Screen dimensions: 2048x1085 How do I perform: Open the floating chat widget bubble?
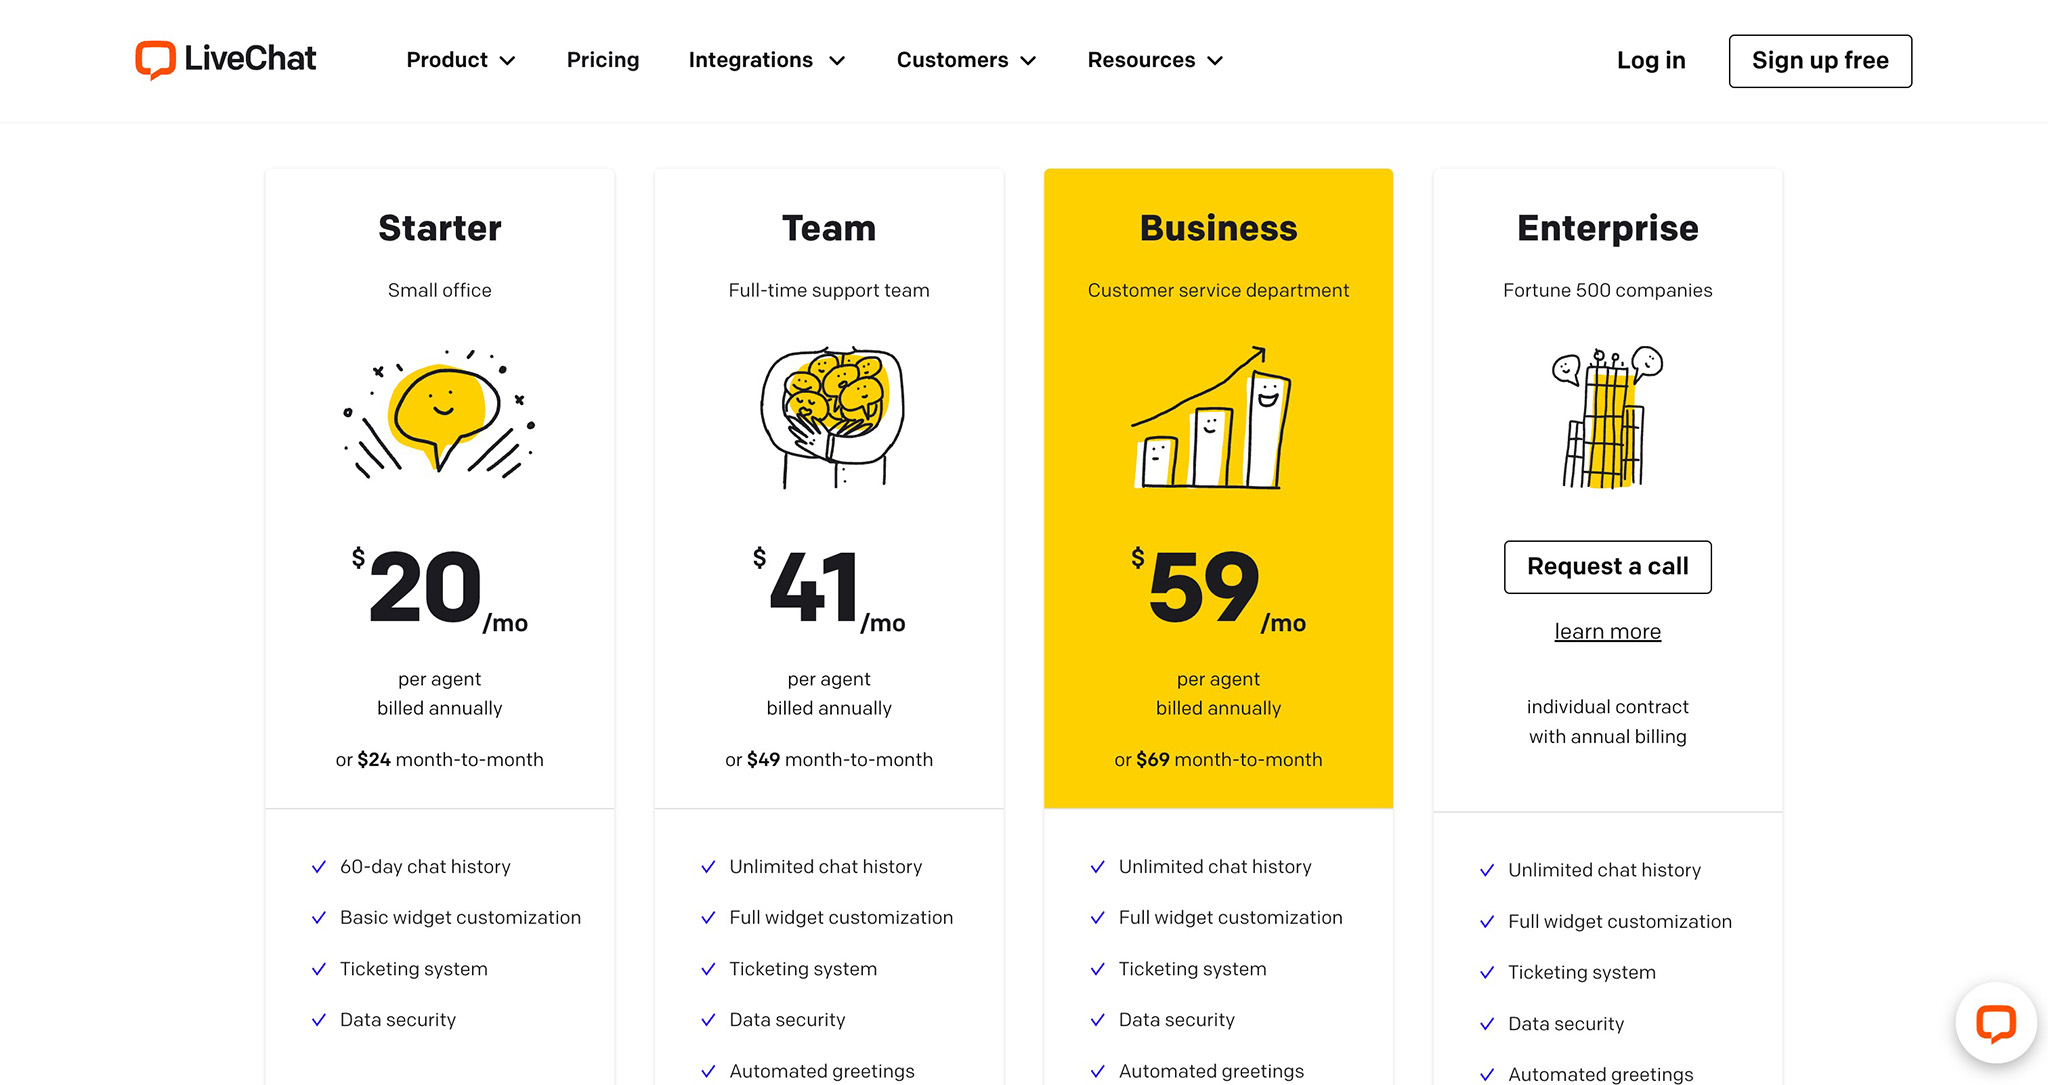click(1995, 1023)
